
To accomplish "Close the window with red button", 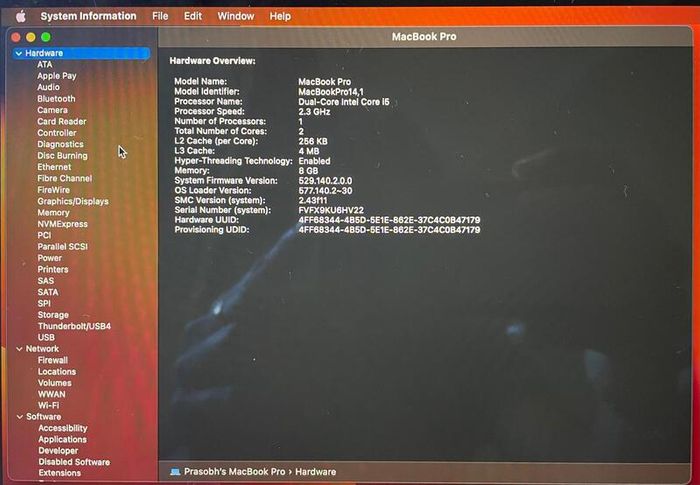I will click(x=17, y=37).
